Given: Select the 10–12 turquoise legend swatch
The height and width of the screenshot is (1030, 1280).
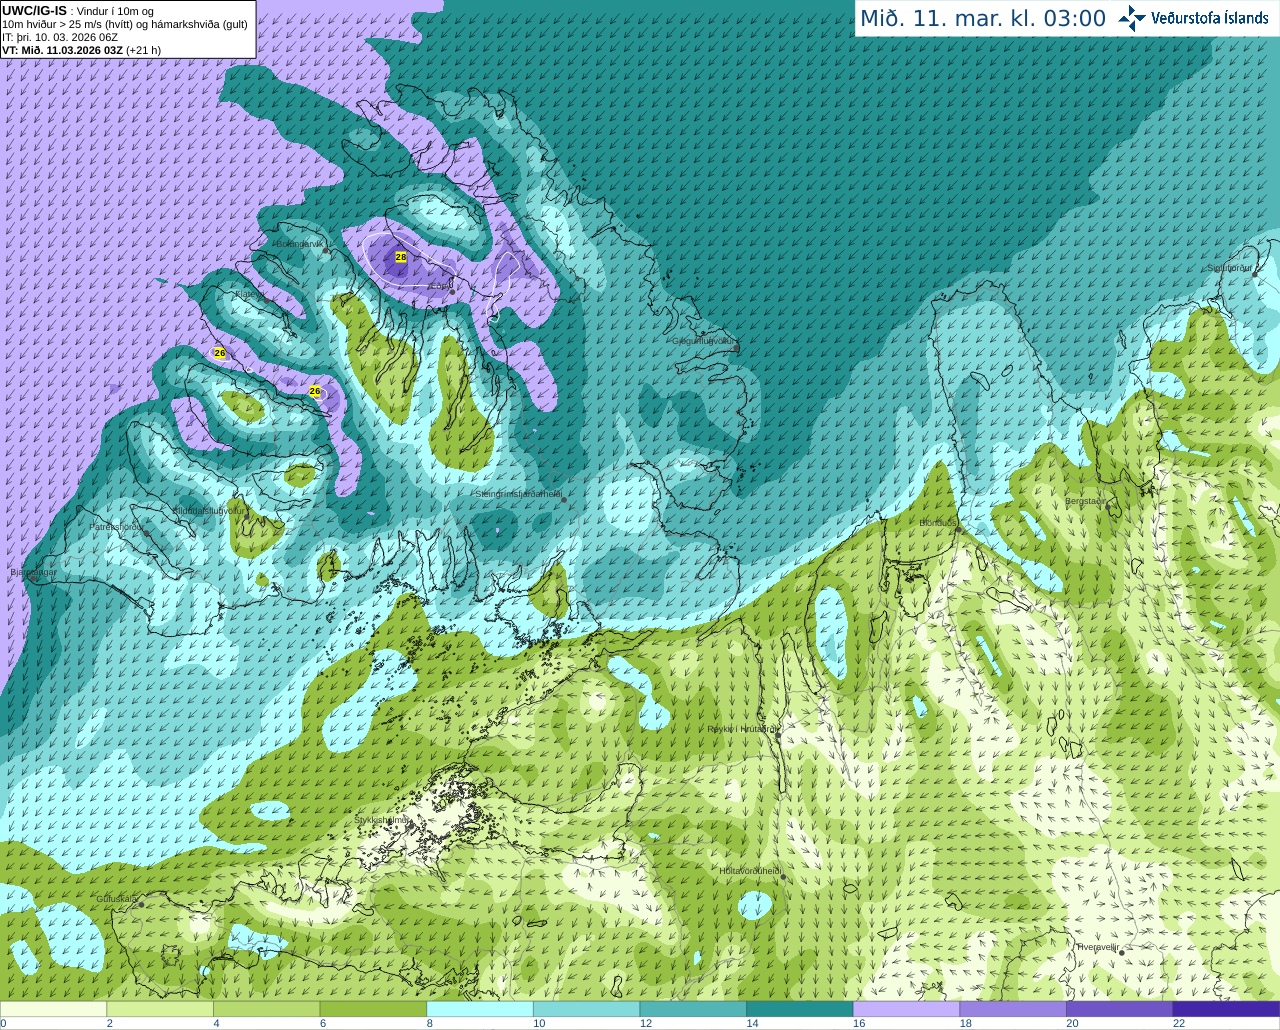Looking at the screenshot, I should click(586, 1009).
